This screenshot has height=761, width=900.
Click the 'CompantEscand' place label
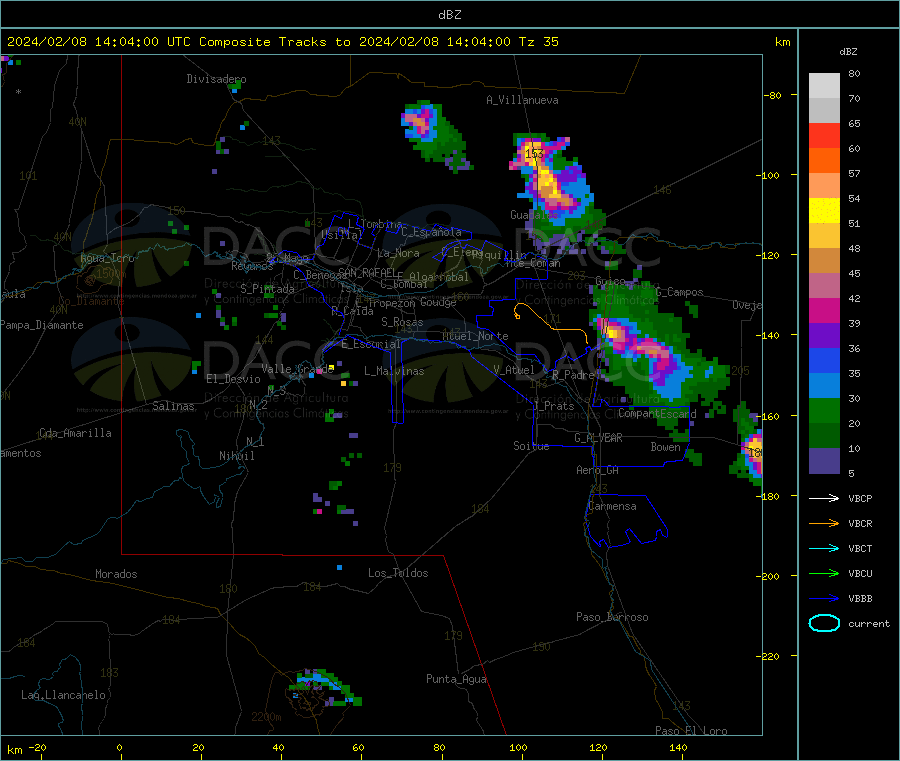coord(657,413)
